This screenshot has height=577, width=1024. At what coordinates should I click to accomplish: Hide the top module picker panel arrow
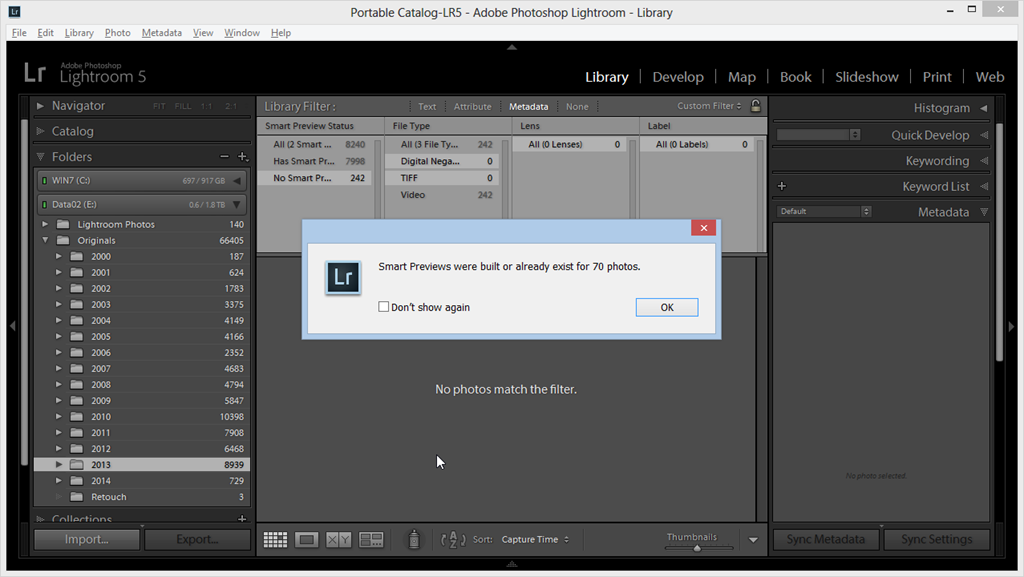pos(512,47)
